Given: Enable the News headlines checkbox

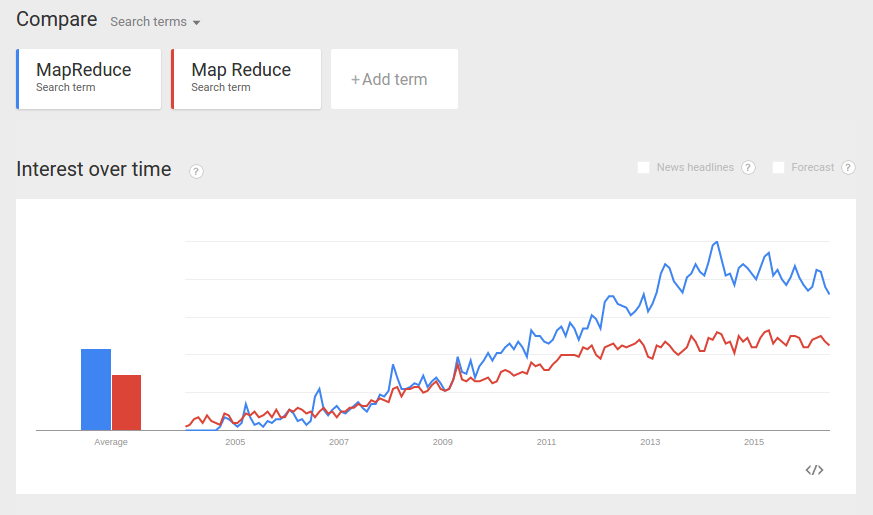Looking at the screenshot, I should (x=644, y=167).
